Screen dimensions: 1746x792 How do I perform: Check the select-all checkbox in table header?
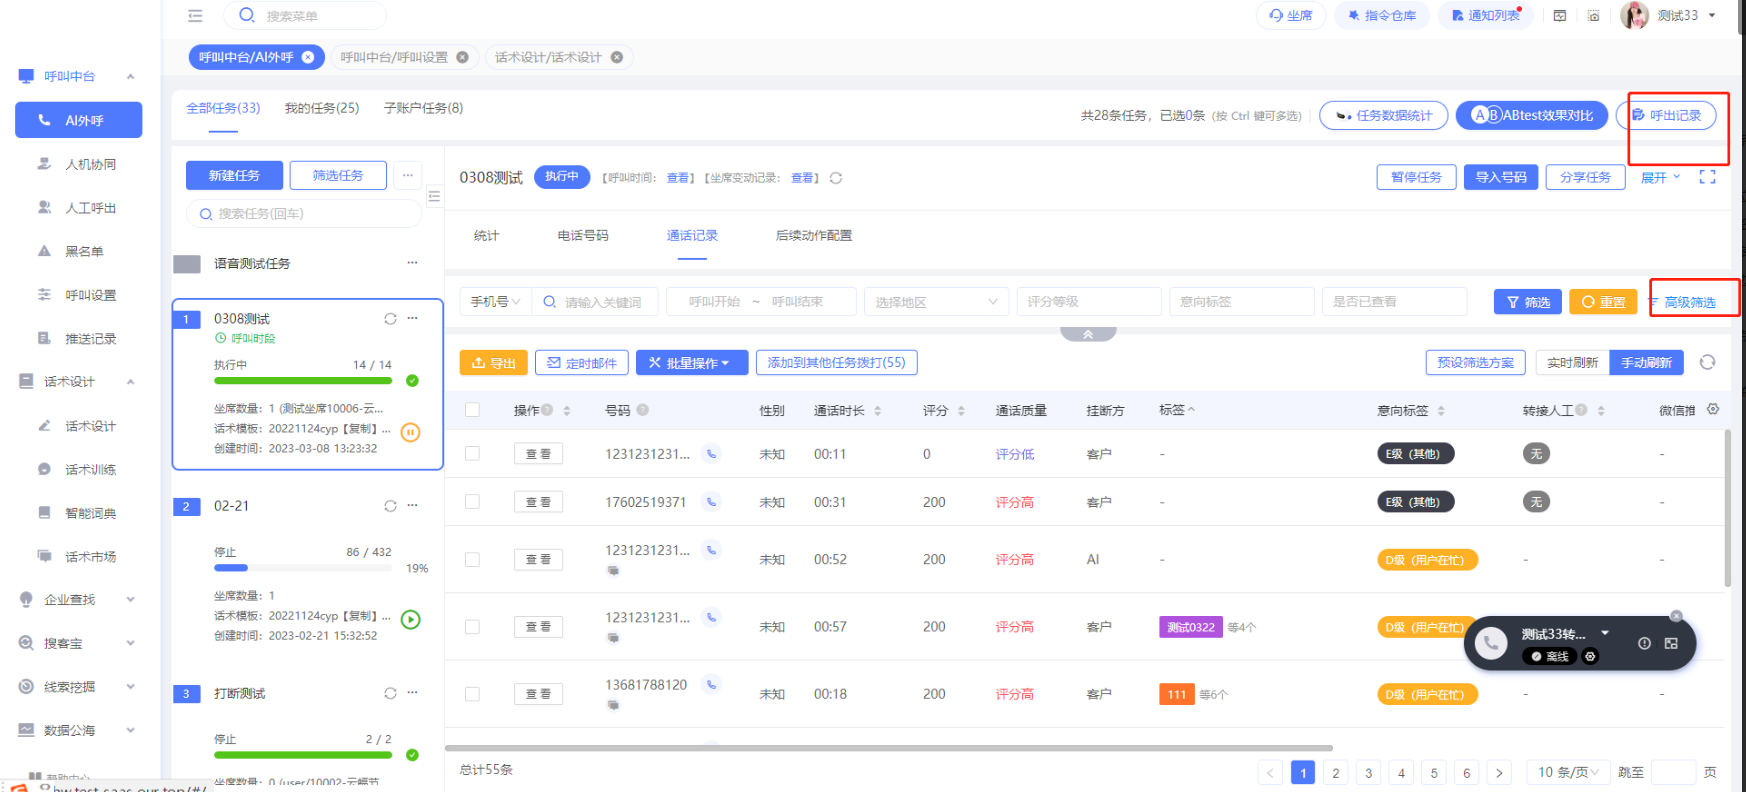click(x=472, y=410)
